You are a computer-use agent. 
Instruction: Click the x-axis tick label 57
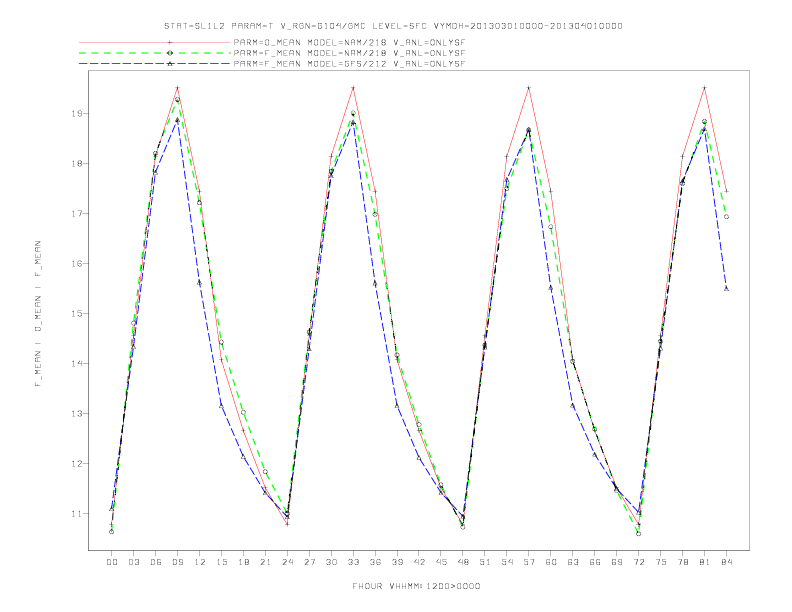[x=529, y=562]
